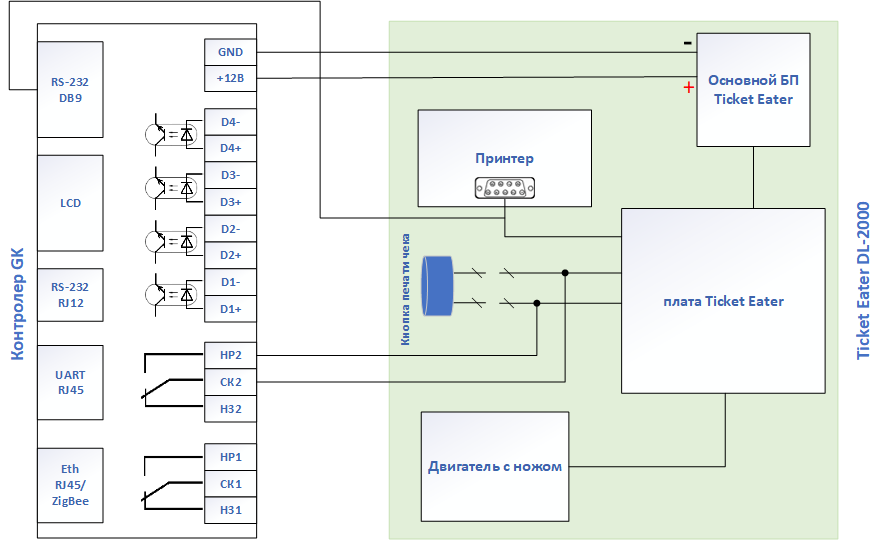This screenshot has width=884, height=540.
Task: Click the НЗ1 terminal
Action: pos(230,510)
